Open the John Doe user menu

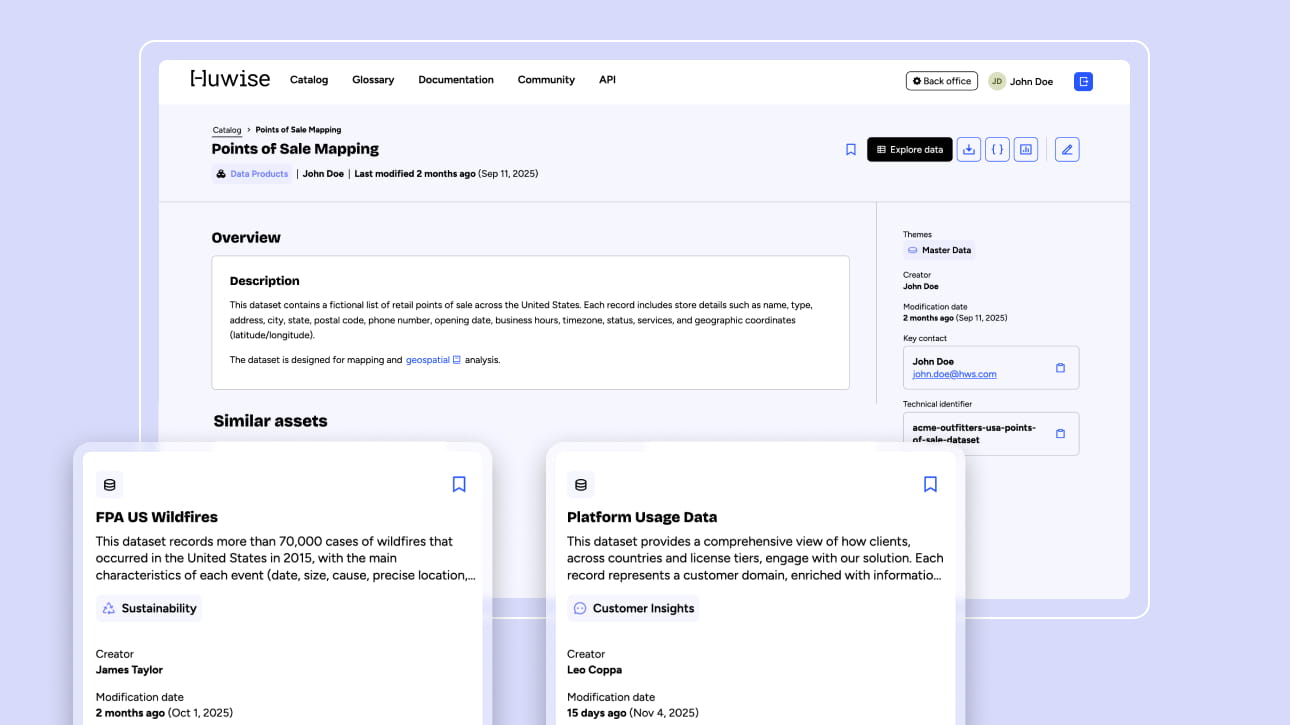click(1021, 81)
